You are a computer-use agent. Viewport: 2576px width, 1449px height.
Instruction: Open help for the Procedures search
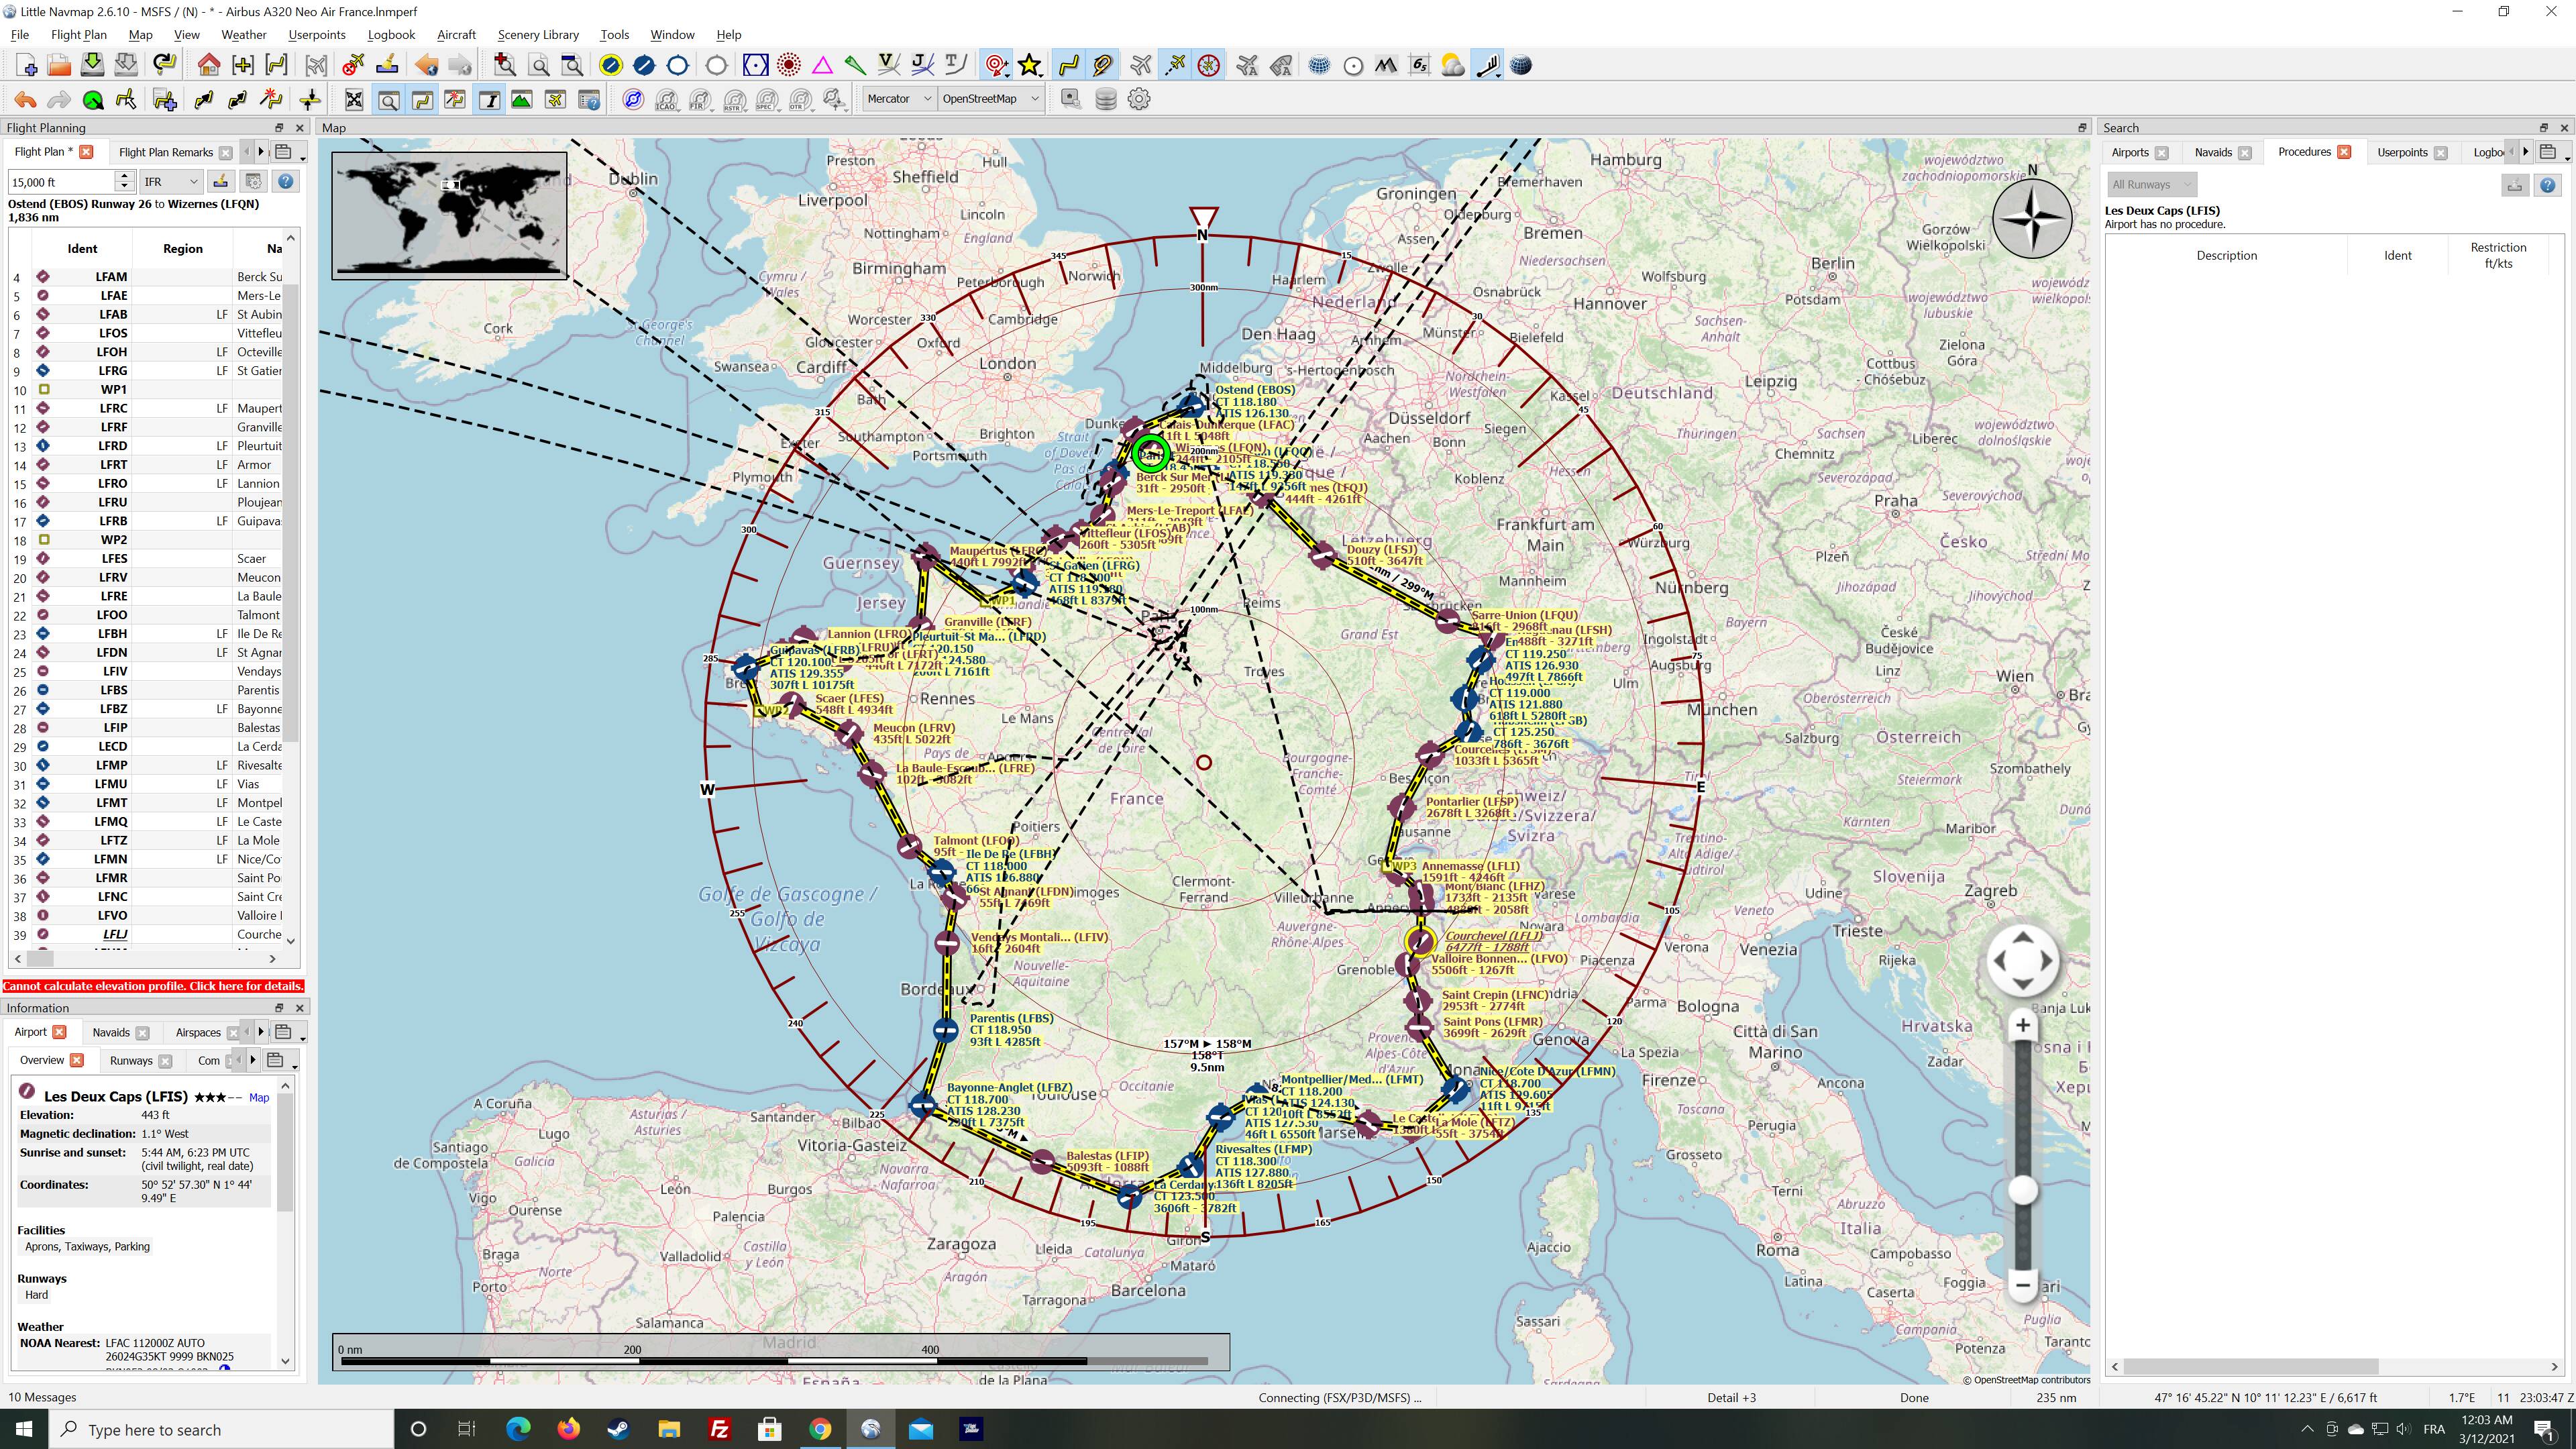[2547, 185]
